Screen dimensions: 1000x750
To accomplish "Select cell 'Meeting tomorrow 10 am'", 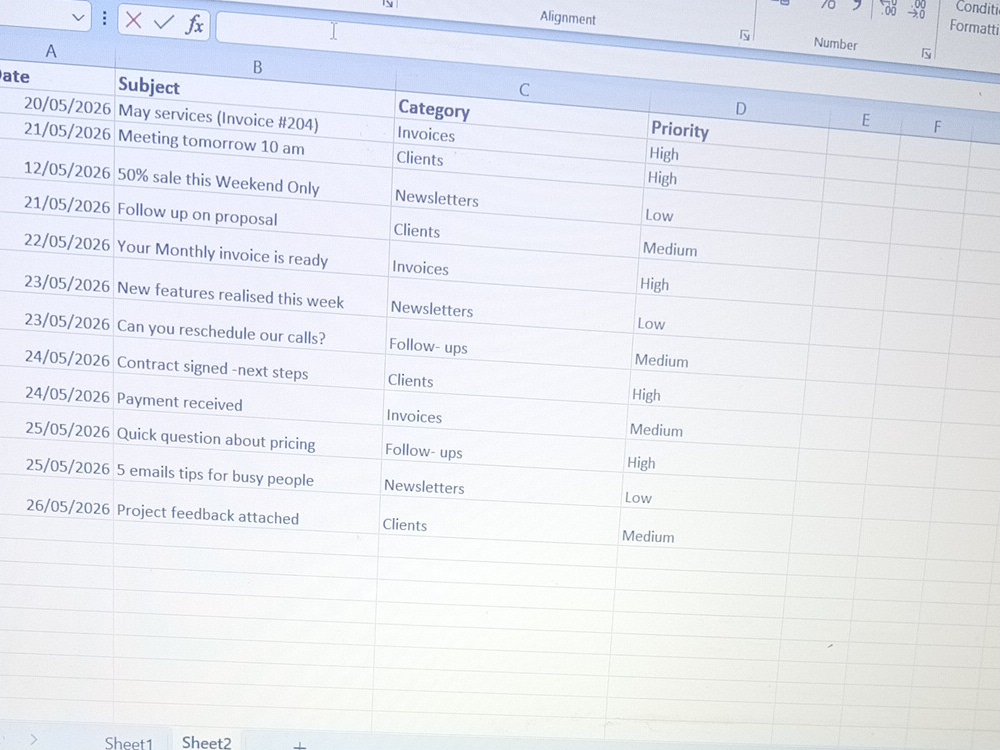I will click(254, 143).
